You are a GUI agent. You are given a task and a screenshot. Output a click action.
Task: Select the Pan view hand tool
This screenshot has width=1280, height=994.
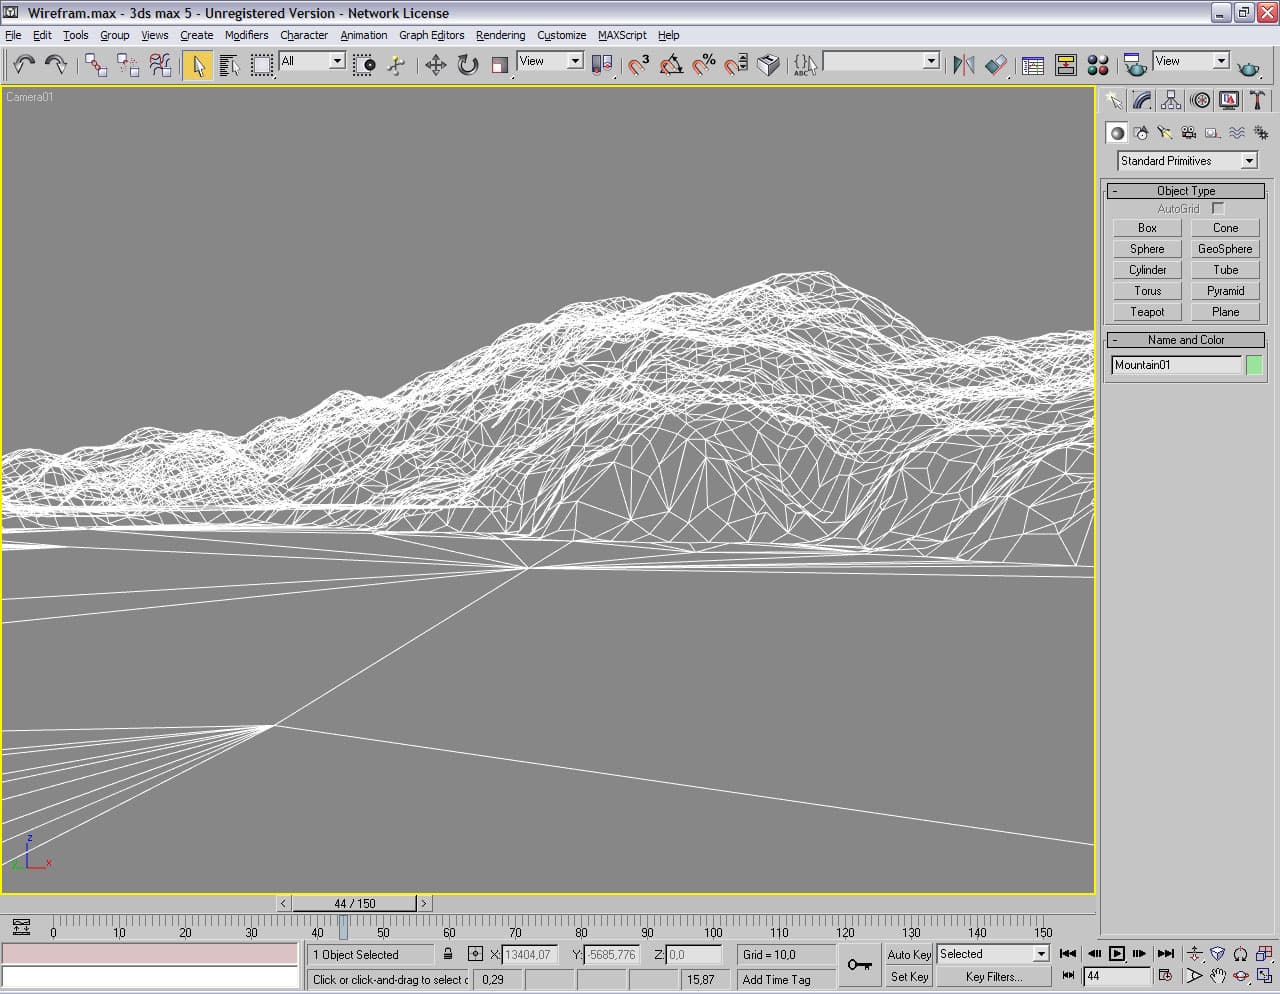1217,975
